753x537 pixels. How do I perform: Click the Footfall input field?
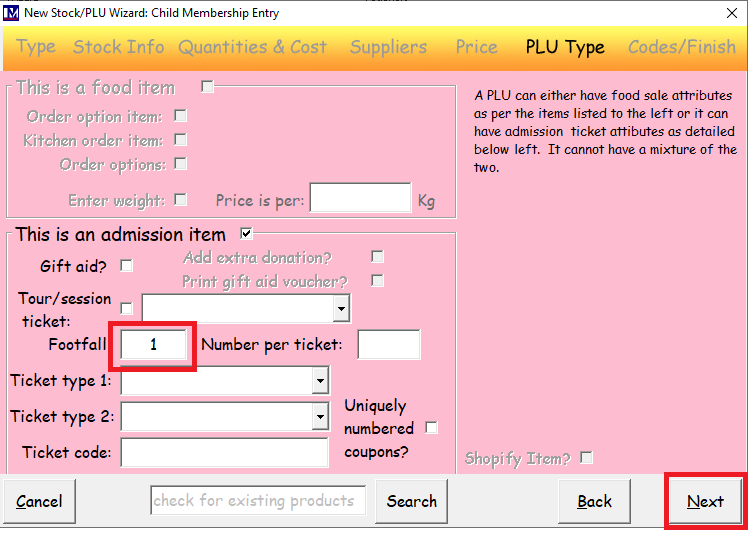tap(153, 344)
